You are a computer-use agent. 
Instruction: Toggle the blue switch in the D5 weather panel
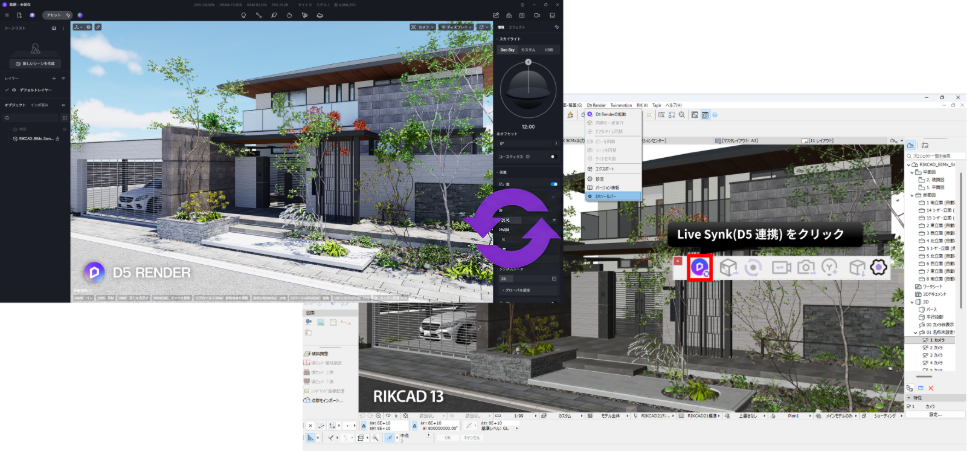(x=553, y=183)
